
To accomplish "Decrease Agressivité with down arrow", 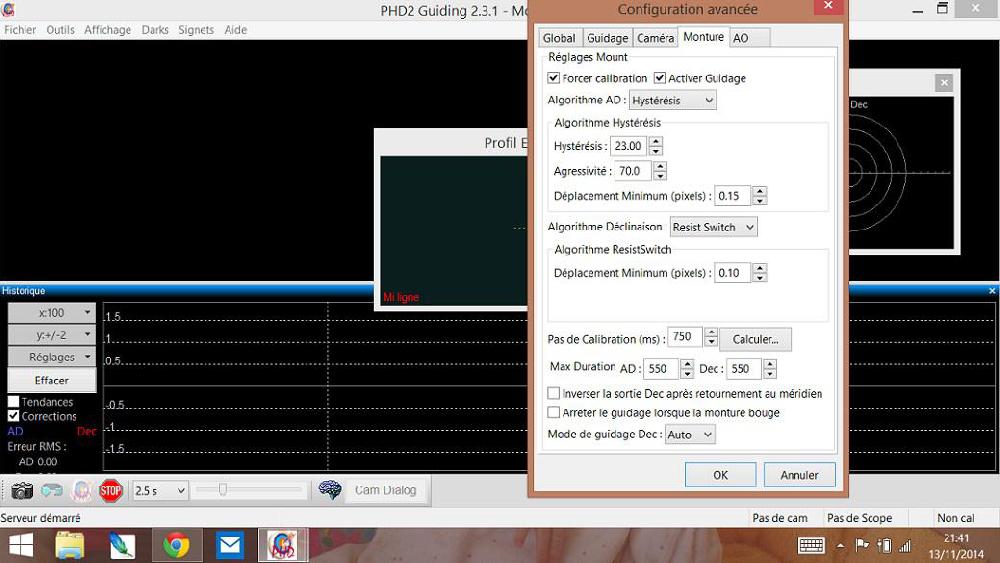I will pos(660,175).
